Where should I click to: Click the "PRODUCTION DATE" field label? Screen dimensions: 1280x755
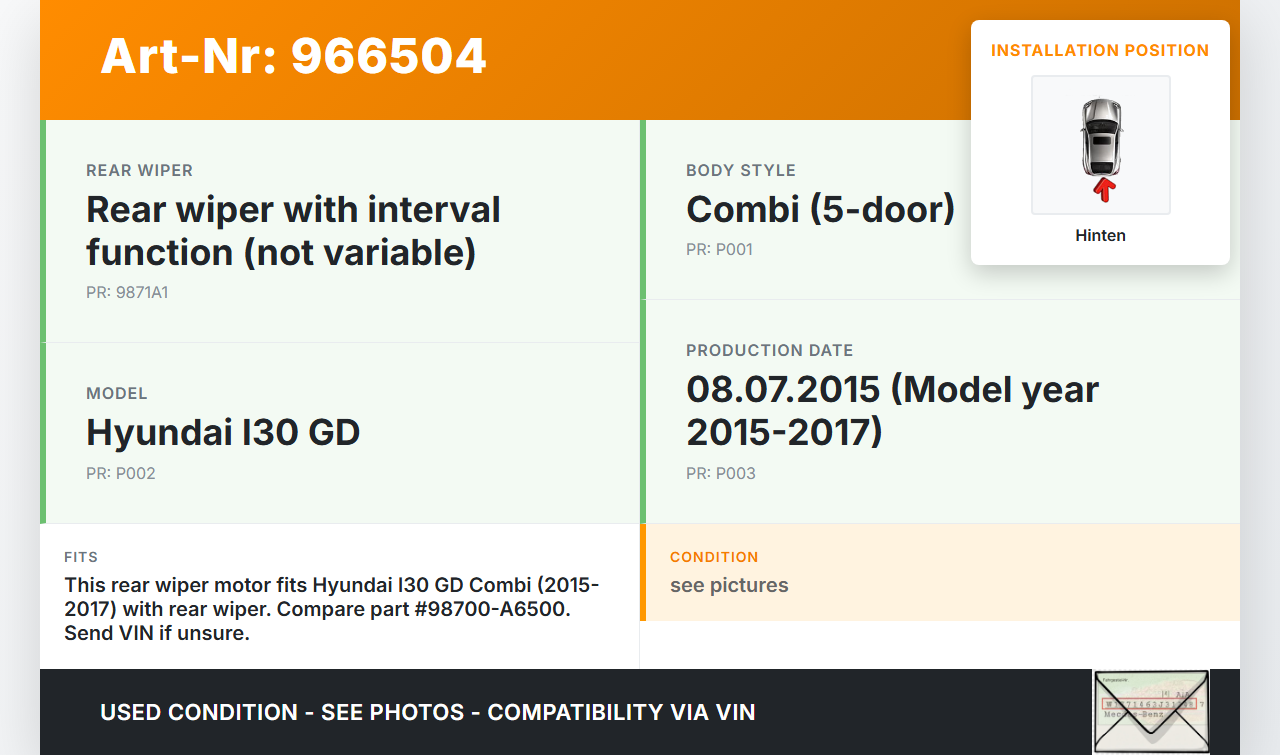click(x=770, y=351)
